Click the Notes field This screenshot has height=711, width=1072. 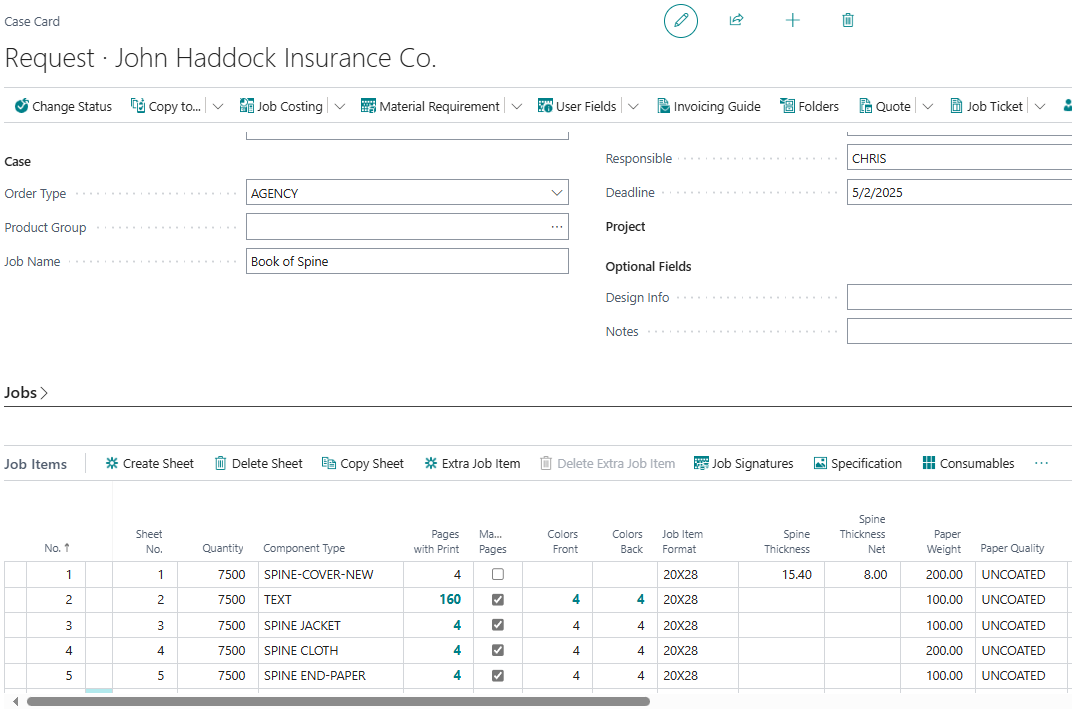[959, 332]
